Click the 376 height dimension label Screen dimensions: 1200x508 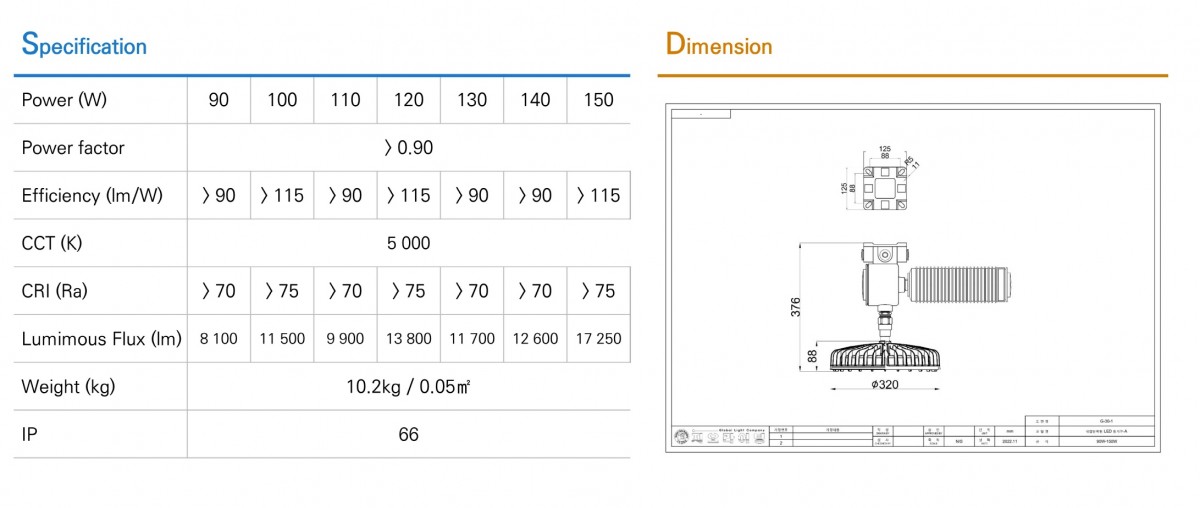tap(796, 307)
